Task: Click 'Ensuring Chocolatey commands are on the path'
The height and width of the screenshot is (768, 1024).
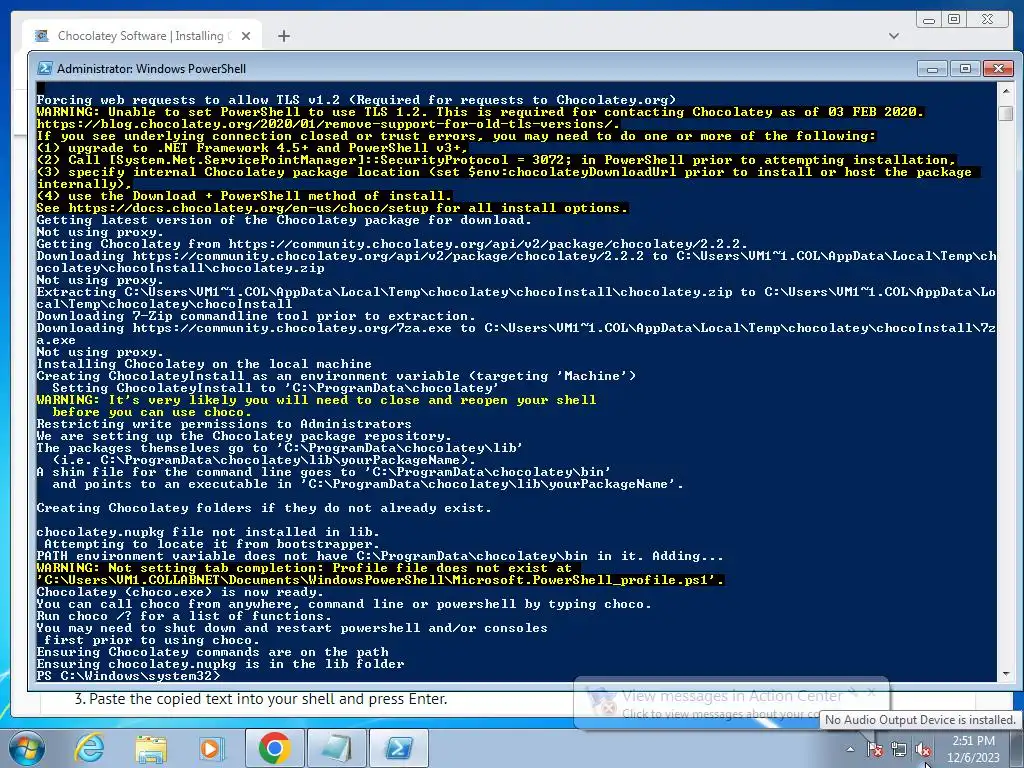Action: click(212, 652)
